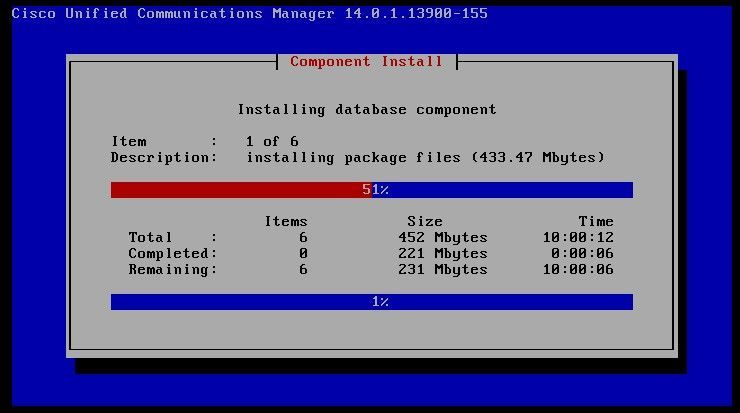Click the 'Size' column header
This screenshot has width=740, height=413.
pos(425,221)
